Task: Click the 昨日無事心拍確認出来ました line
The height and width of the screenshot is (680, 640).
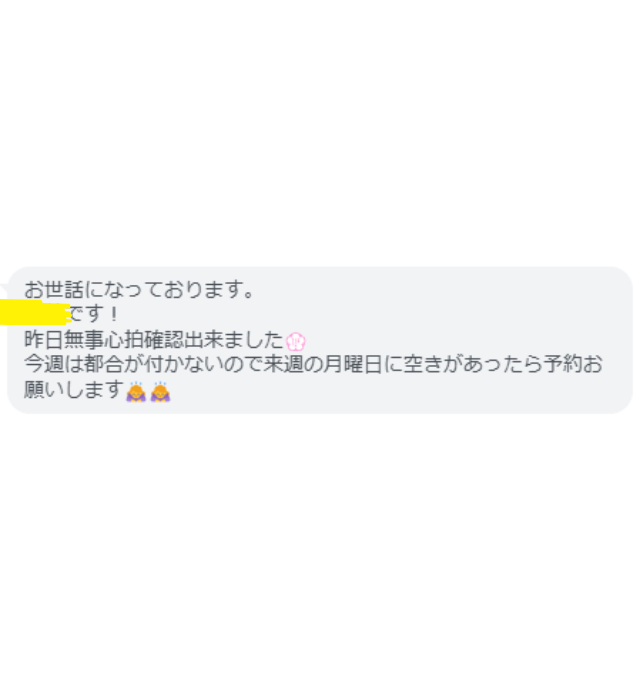Action: pyautogui.click(x=154, y=339)
